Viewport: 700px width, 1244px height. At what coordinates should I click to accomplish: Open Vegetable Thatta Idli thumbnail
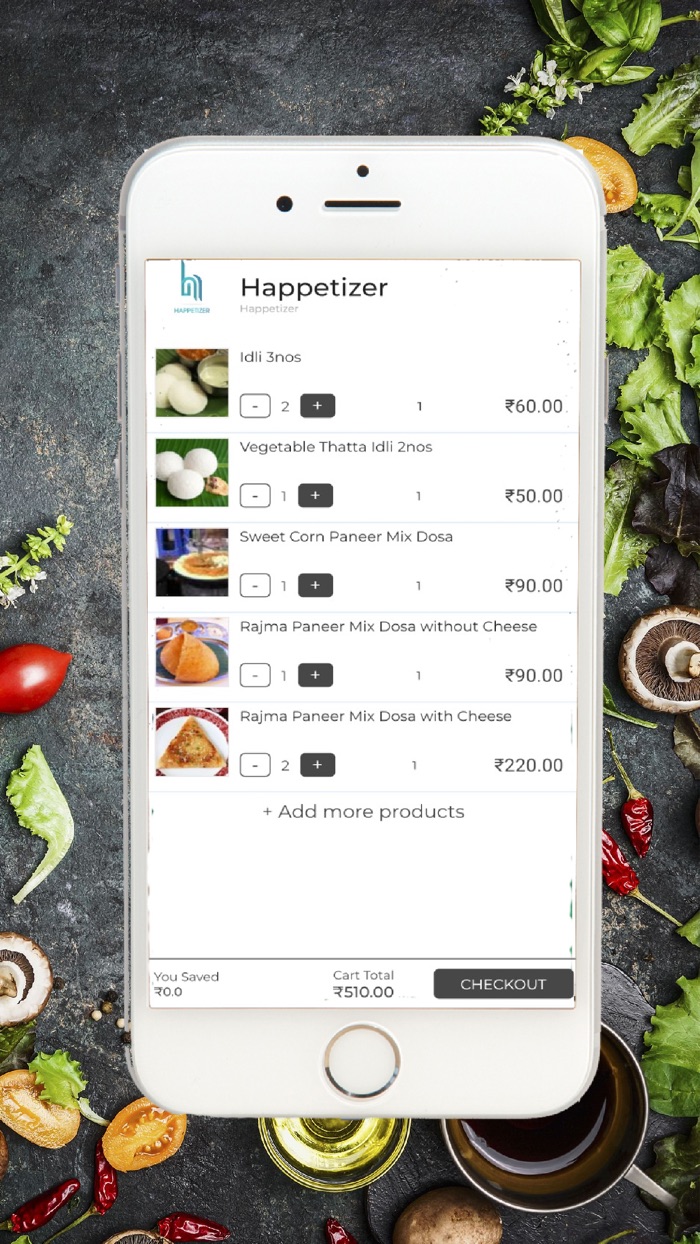(x=192, y=473)
